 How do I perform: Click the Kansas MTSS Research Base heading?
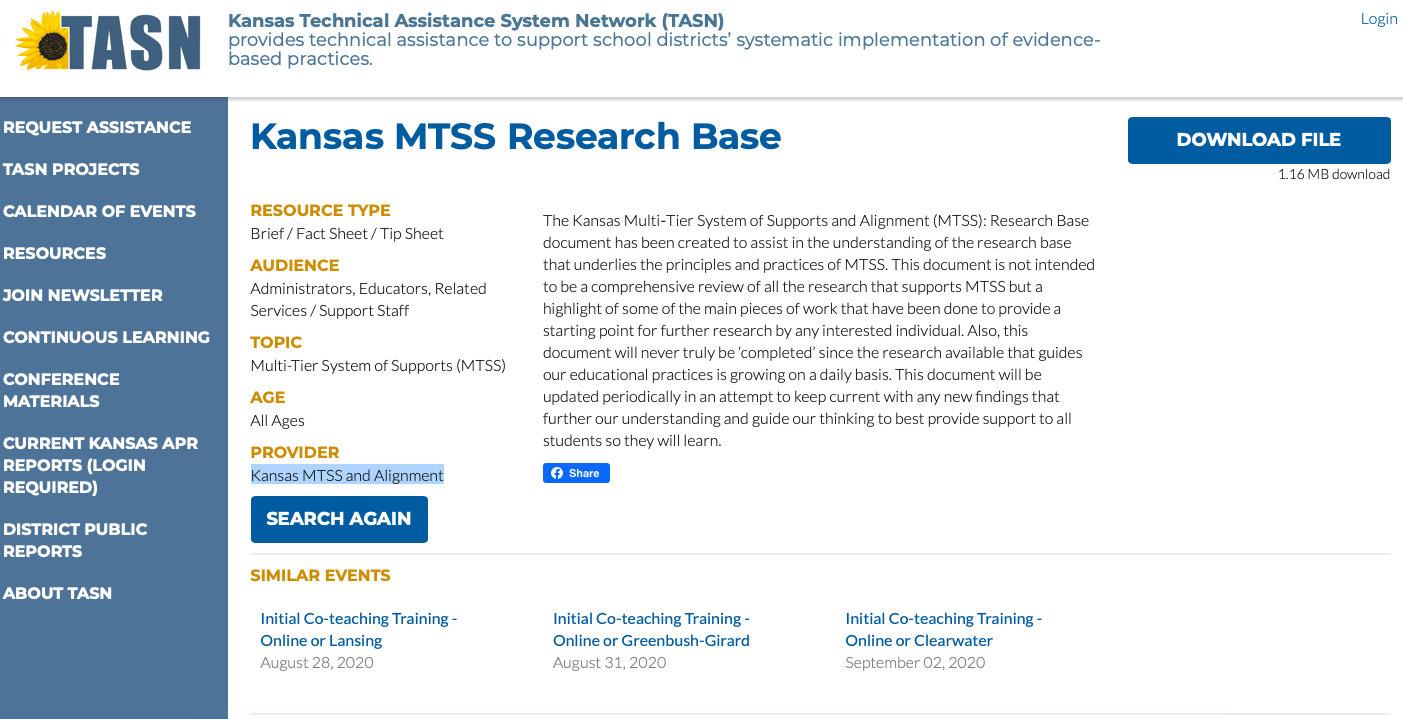(516, 136)
